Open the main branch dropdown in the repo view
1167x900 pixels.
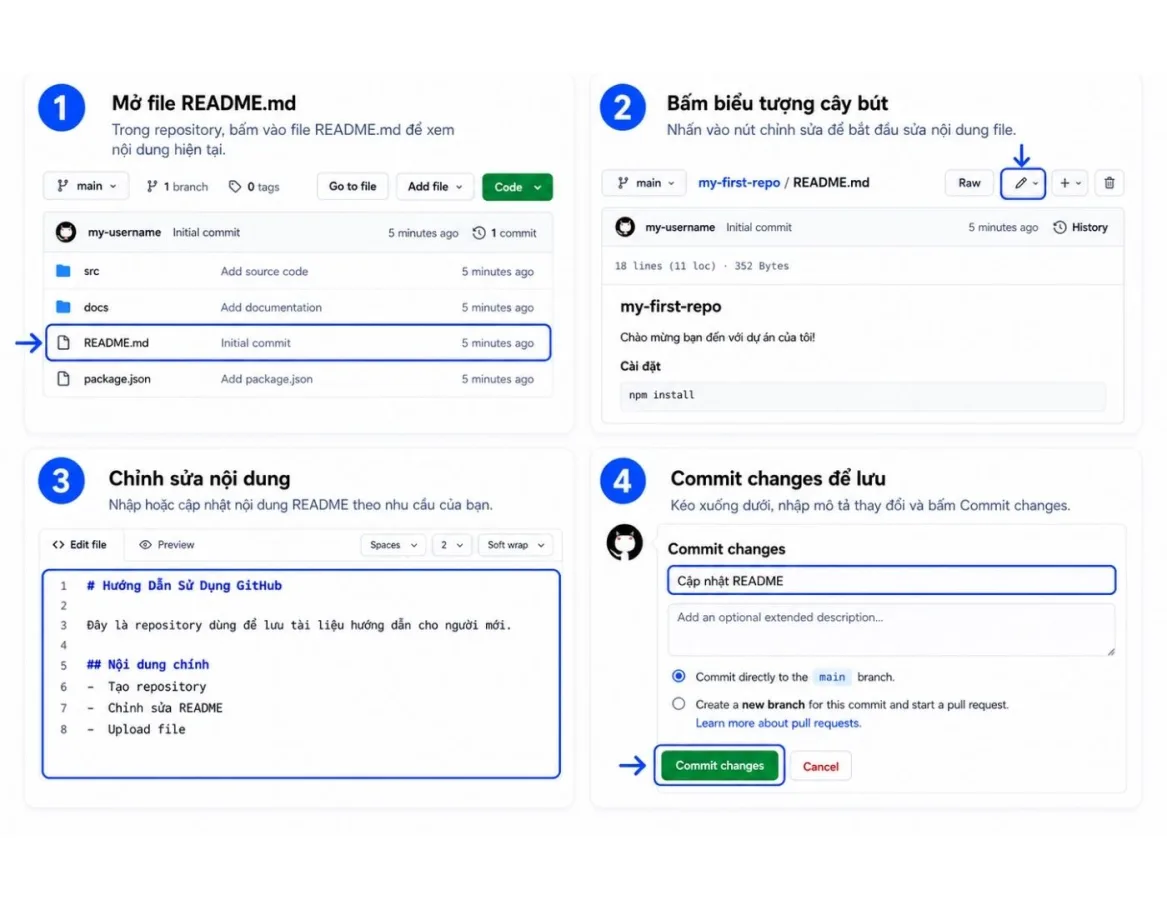point(86,186)
